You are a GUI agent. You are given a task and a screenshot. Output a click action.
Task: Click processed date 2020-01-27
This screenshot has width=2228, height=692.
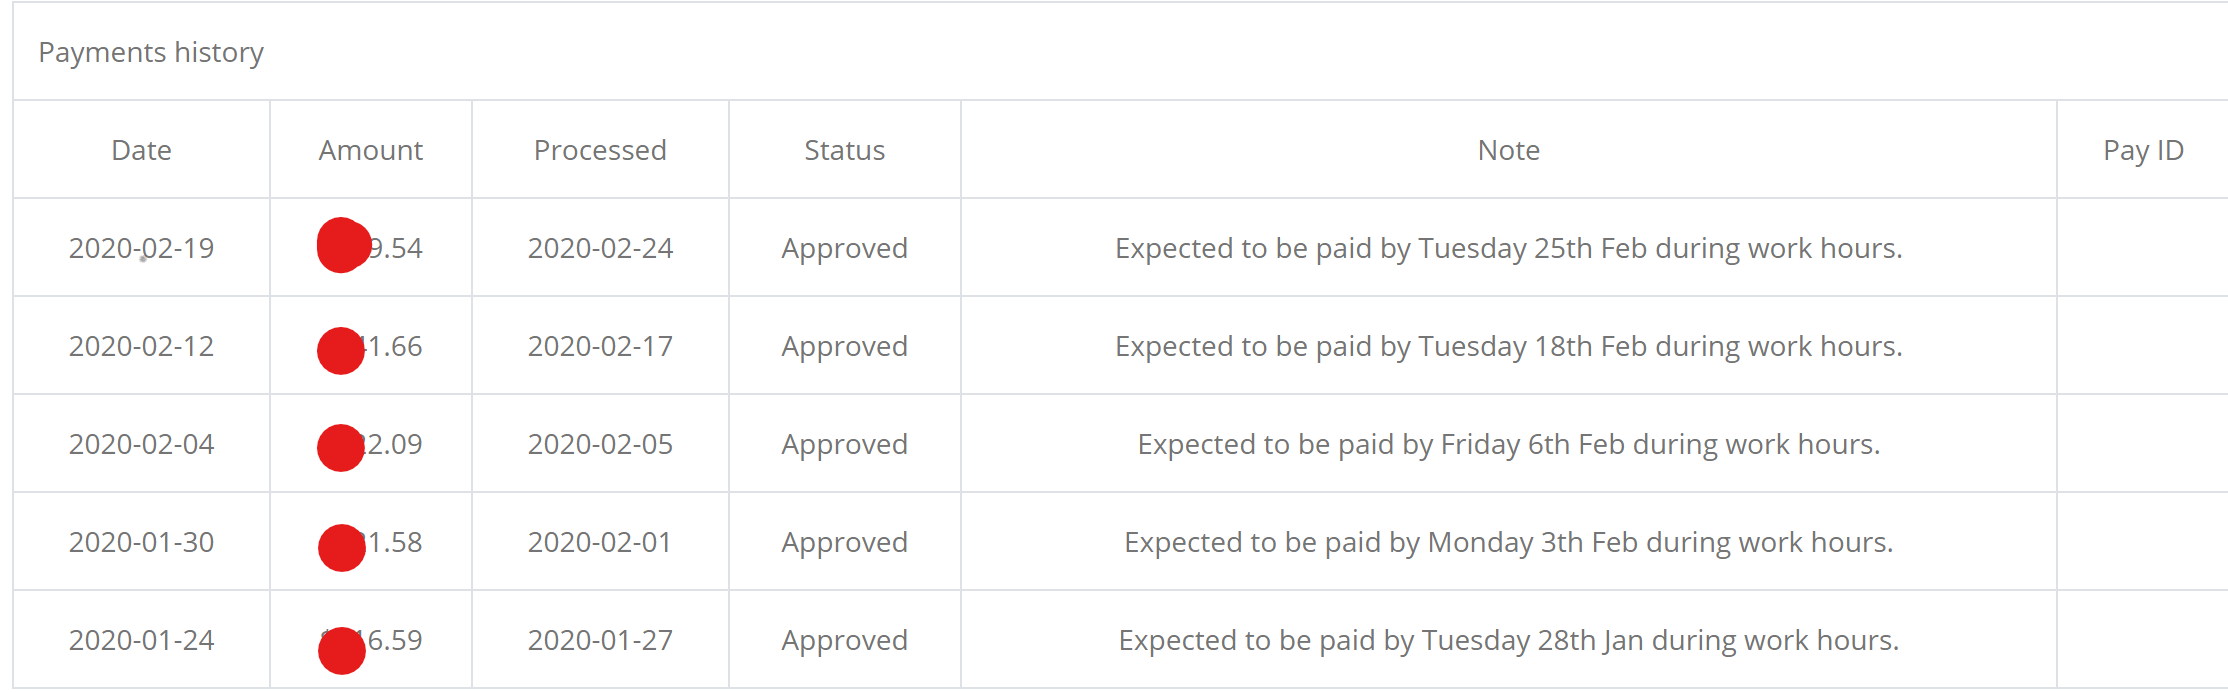[x=600, y=640]
